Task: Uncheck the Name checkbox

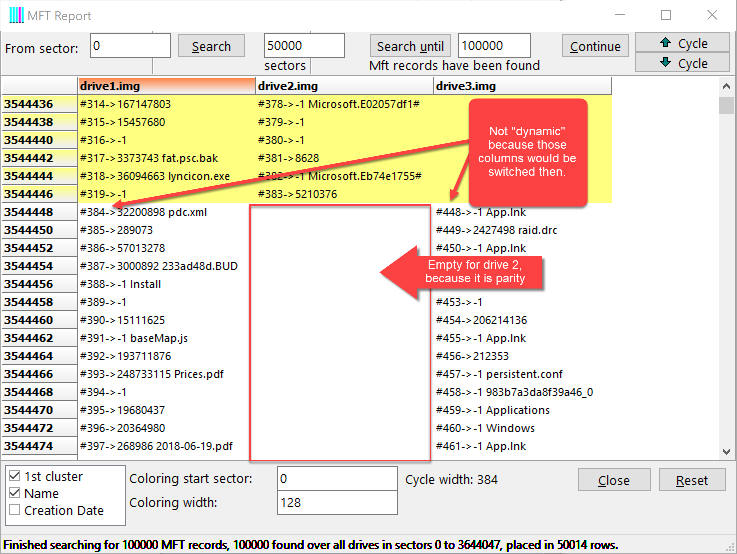Action: coord(14,494)
